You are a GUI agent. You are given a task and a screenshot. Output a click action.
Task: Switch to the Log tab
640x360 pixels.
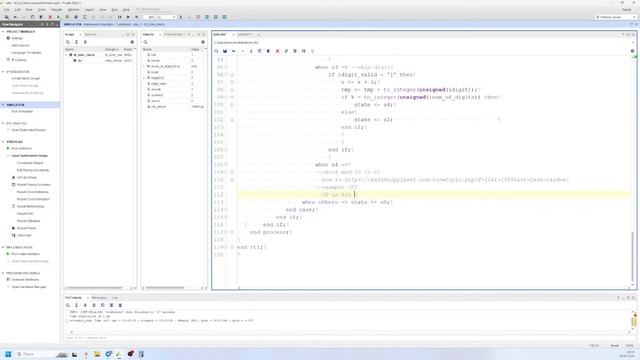click(115, 298)
